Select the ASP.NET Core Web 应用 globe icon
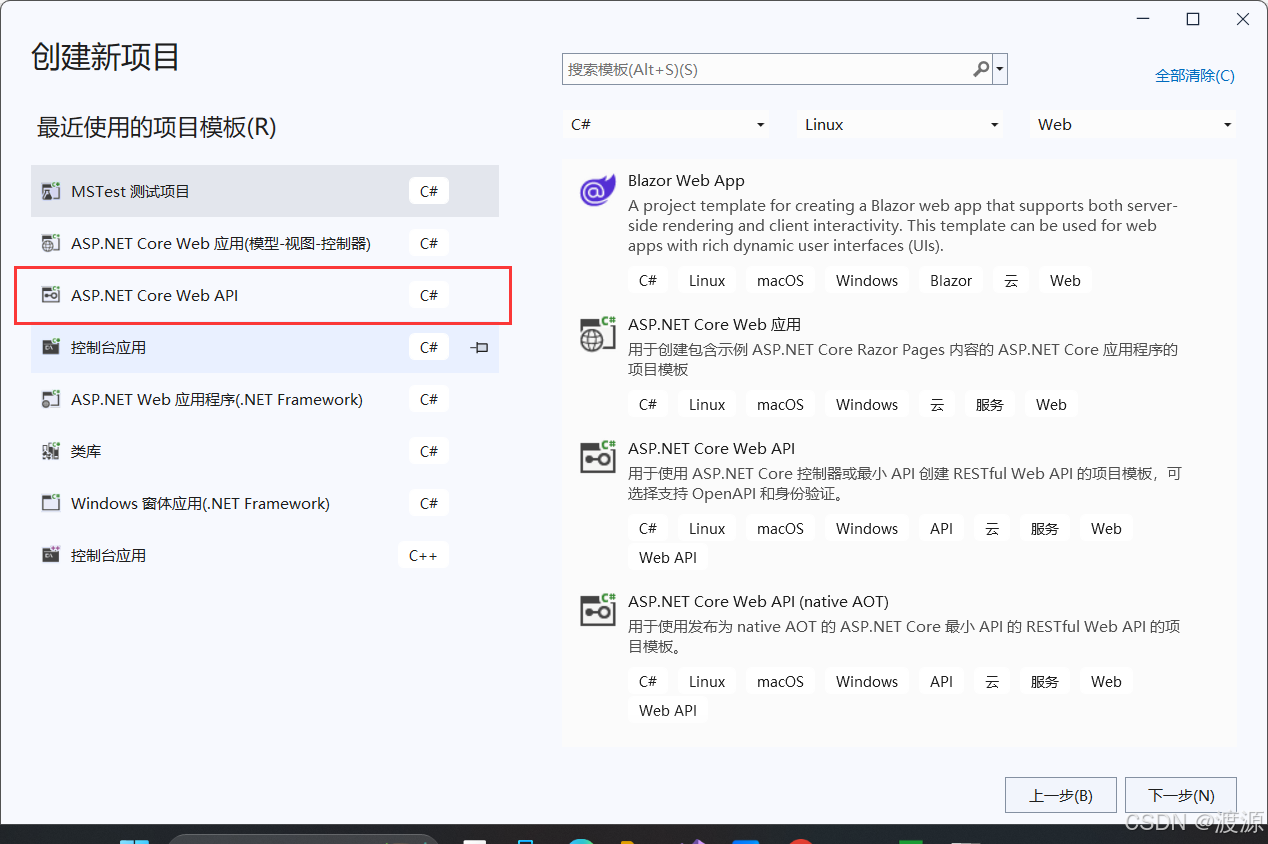 coord(598,334)
